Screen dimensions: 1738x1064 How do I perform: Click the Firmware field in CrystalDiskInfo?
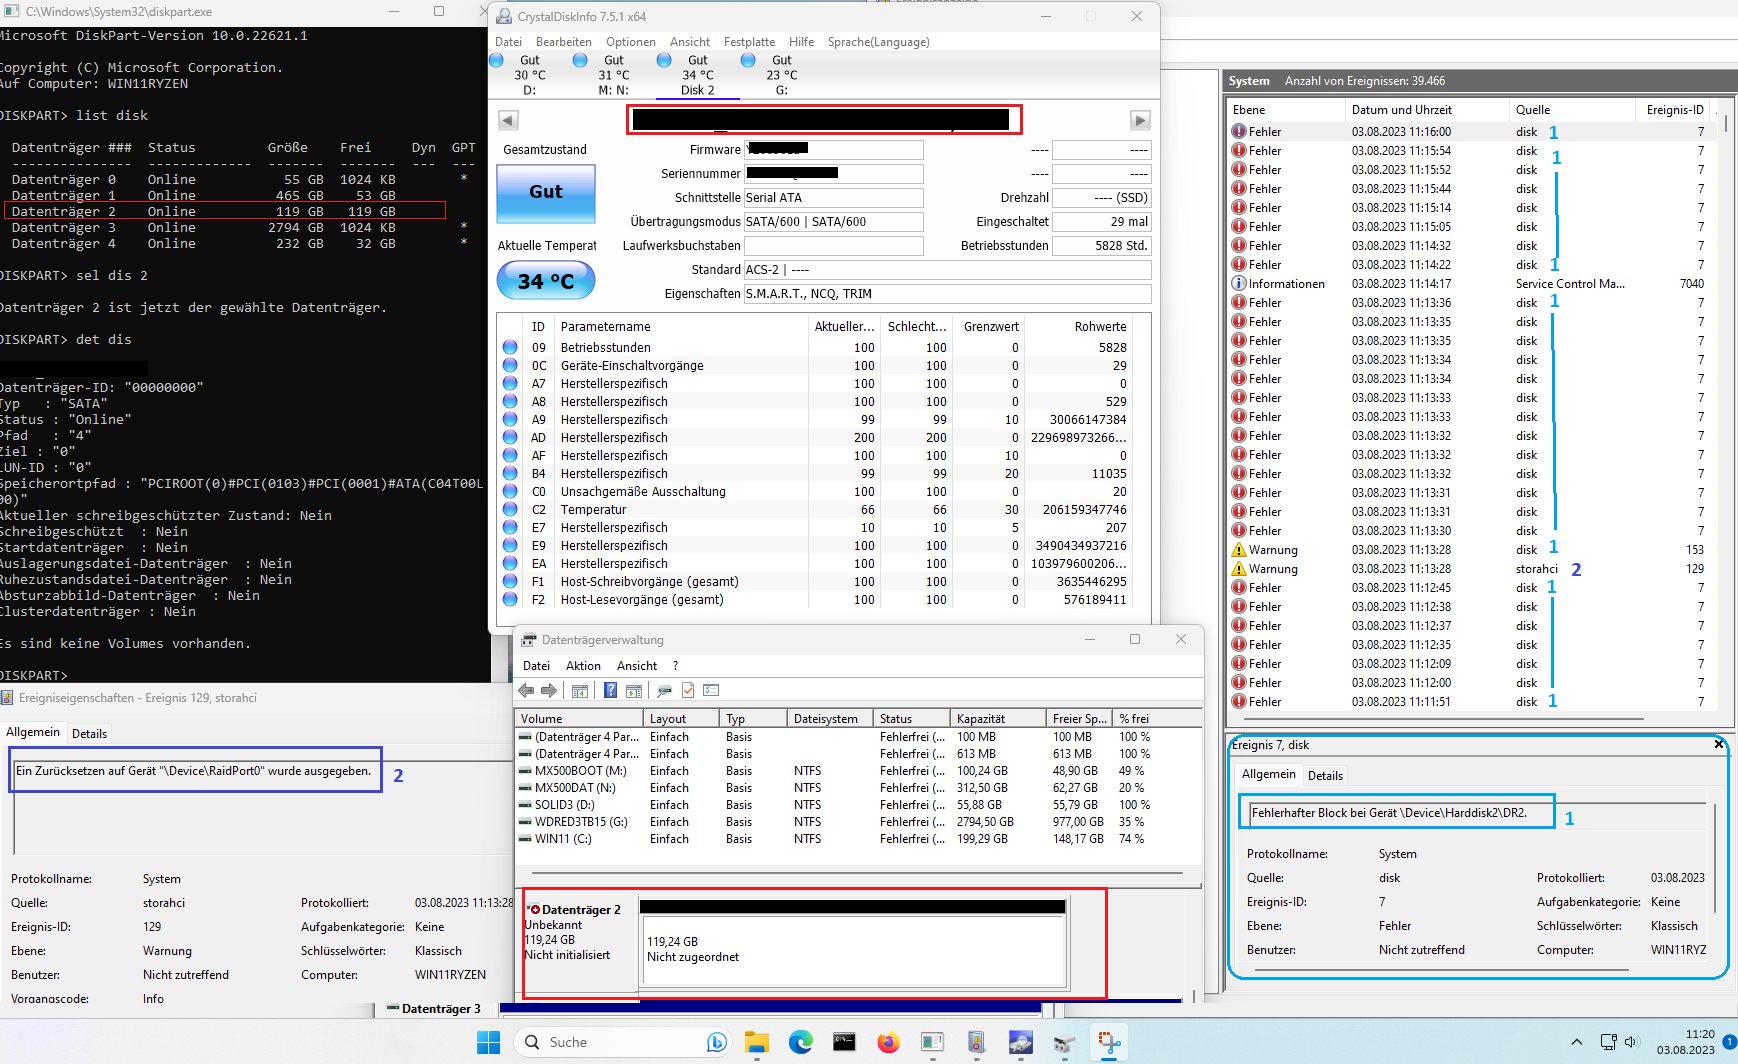click(x=833, y=150)
